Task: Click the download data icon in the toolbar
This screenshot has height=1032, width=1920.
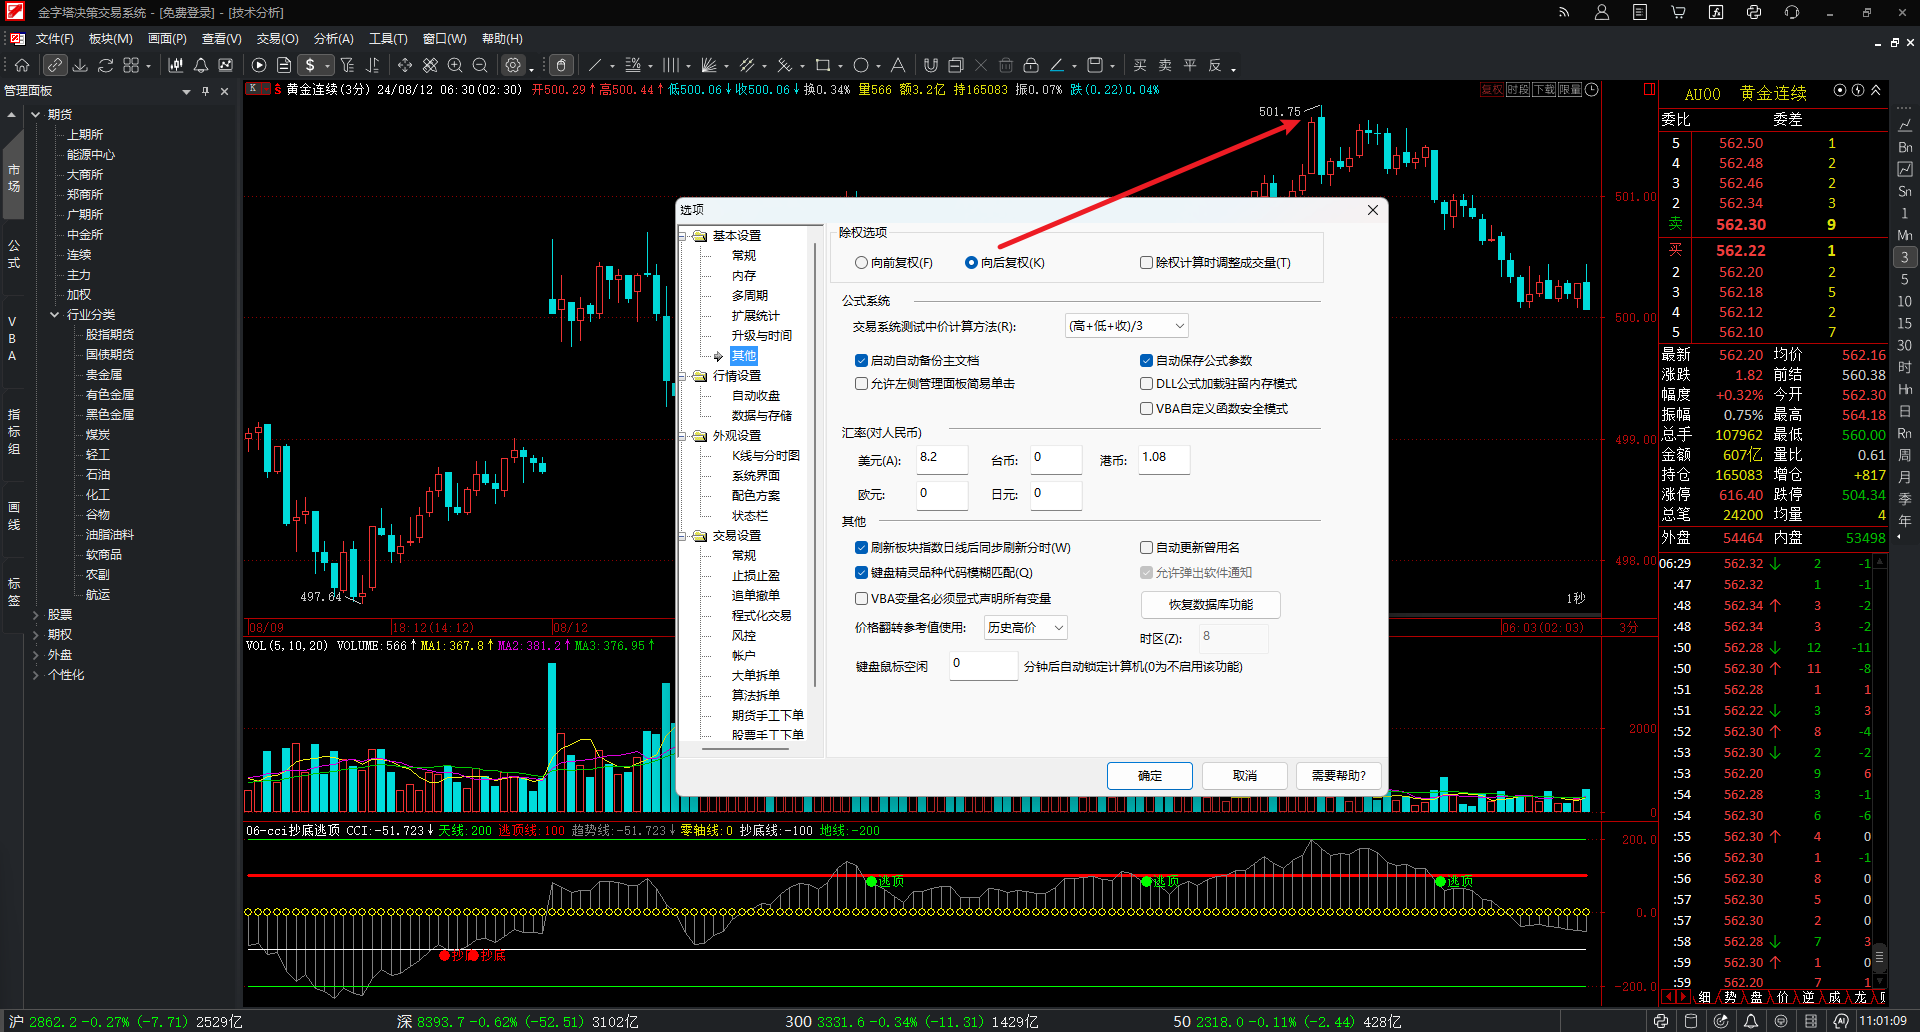Action: pyautogui.click(x=80, y=65)
